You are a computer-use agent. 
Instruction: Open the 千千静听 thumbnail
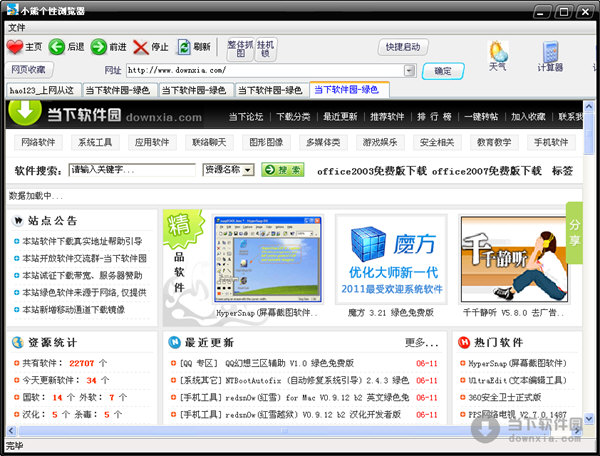514,259
